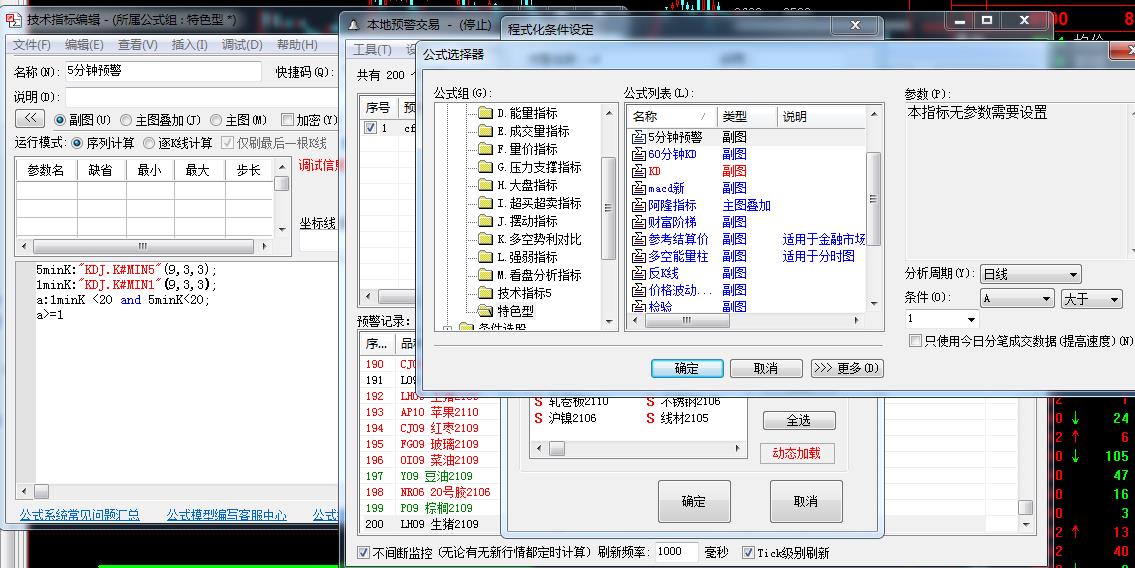This screenshot has height=568, width=1135.
Task: Click 取消 in 公式选择器 dialog
Action: (x=766, y=368)
